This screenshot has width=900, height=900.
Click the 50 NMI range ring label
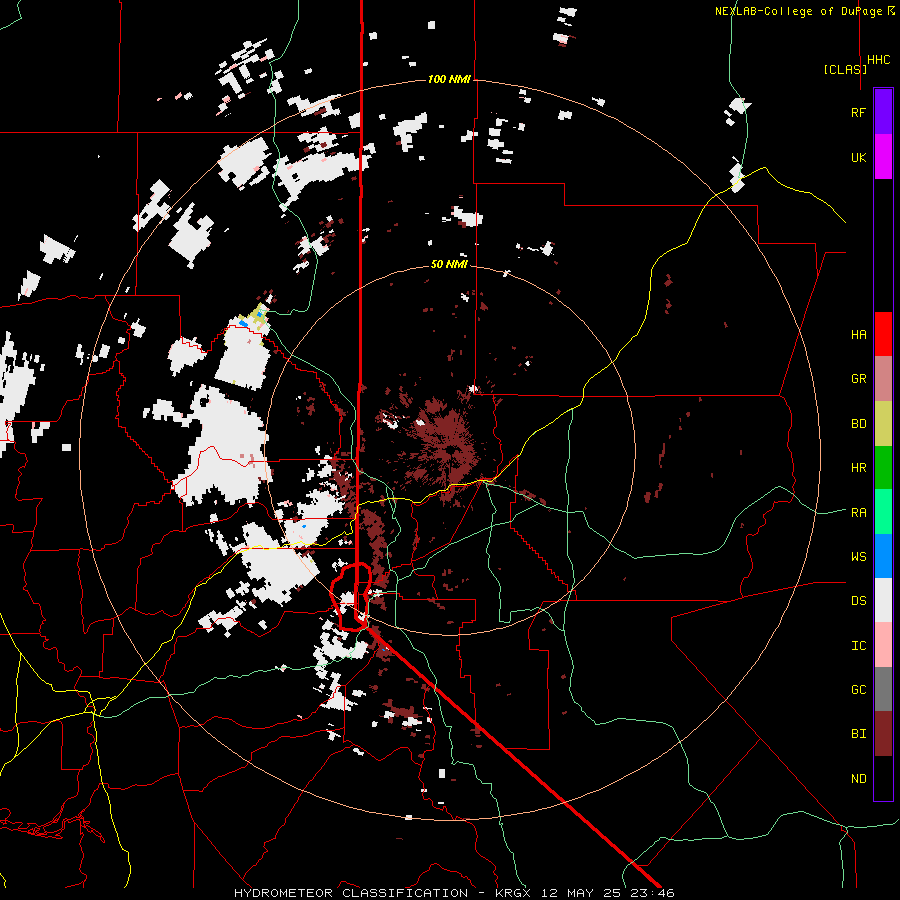[449, 264]
